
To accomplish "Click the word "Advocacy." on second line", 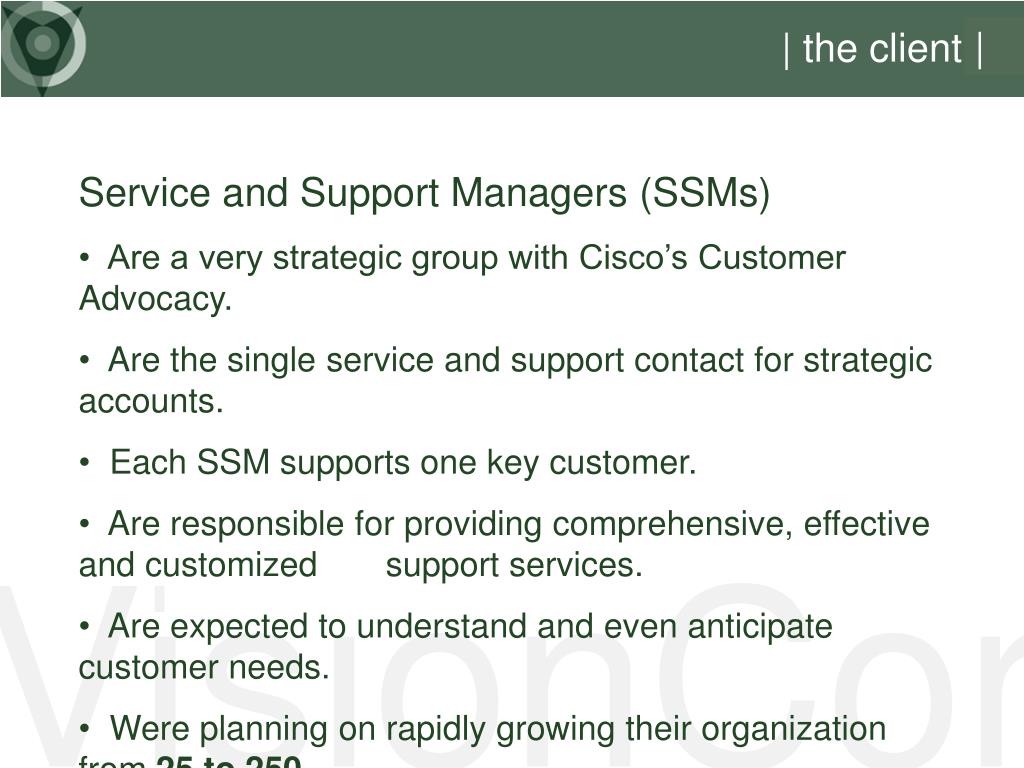I will pyautogui.click(x=155, y=299).
